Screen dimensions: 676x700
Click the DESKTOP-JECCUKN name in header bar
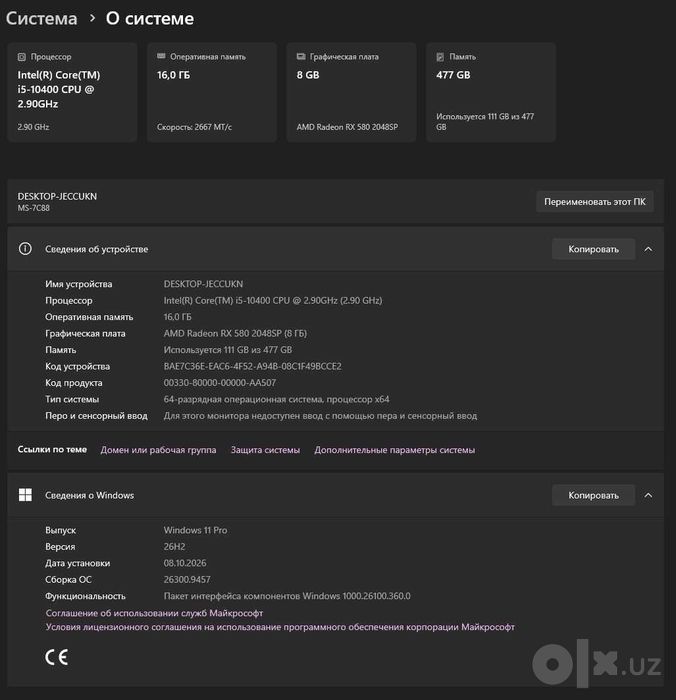tap(57, 196)
